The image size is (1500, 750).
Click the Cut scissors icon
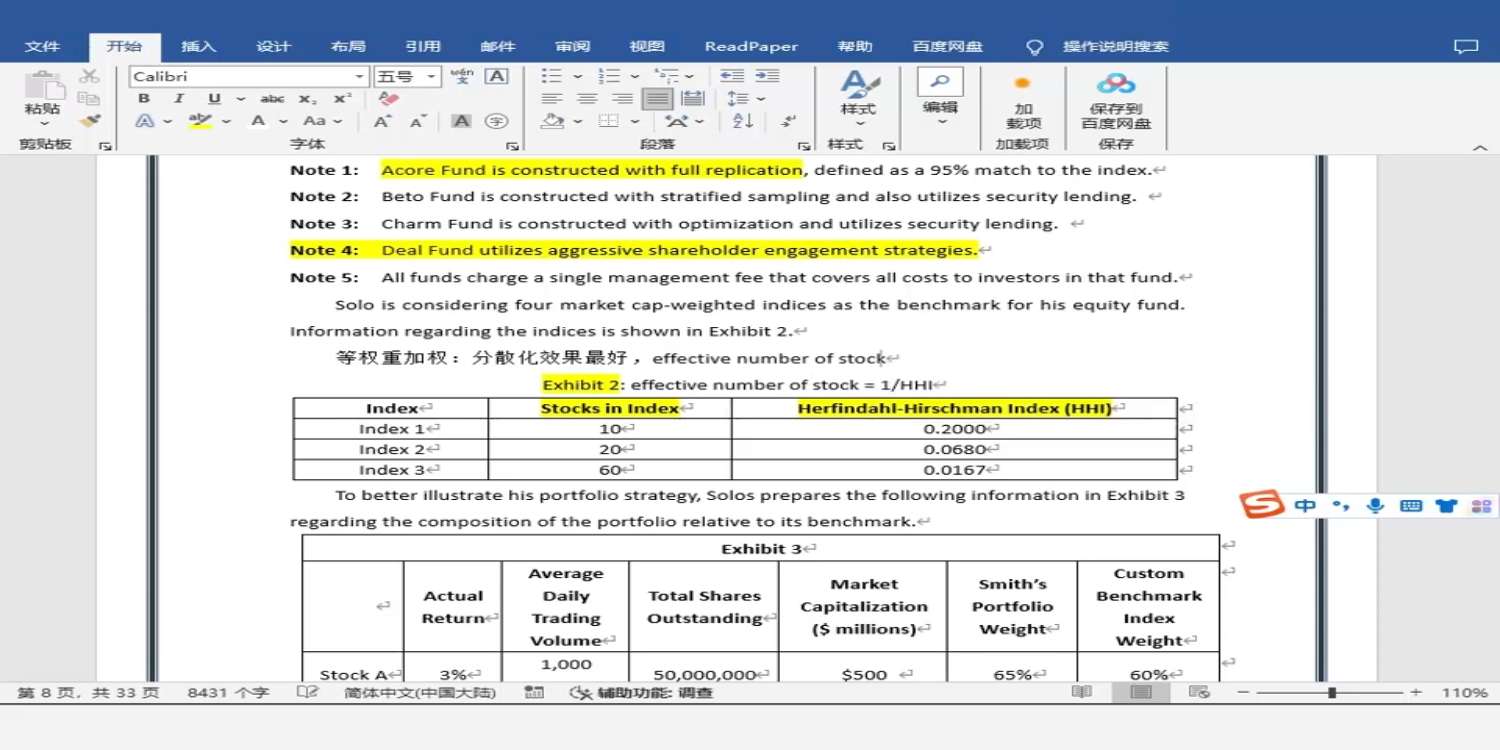90,77
